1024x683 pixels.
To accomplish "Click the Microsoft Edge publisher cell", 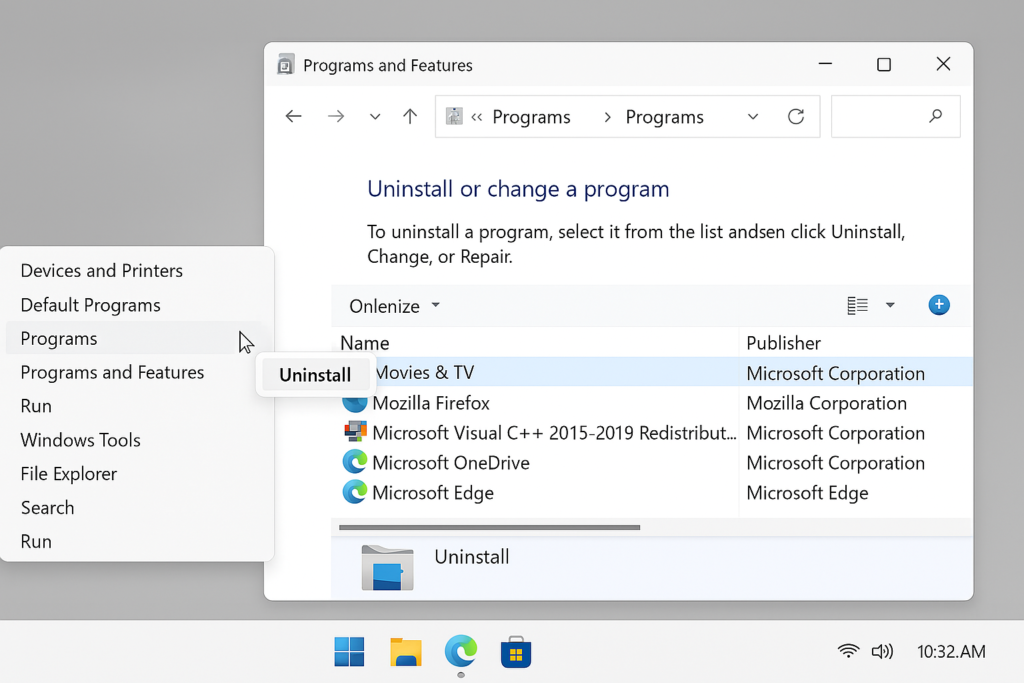I will tap(807, 493).
